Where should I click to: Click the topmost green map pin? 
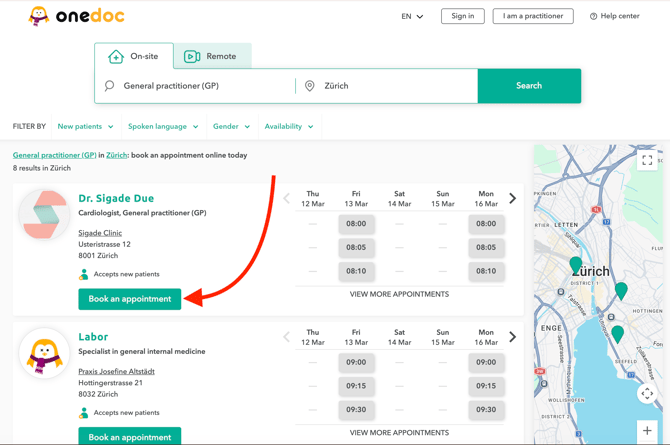pyautogui.click(x=576, y=265)
